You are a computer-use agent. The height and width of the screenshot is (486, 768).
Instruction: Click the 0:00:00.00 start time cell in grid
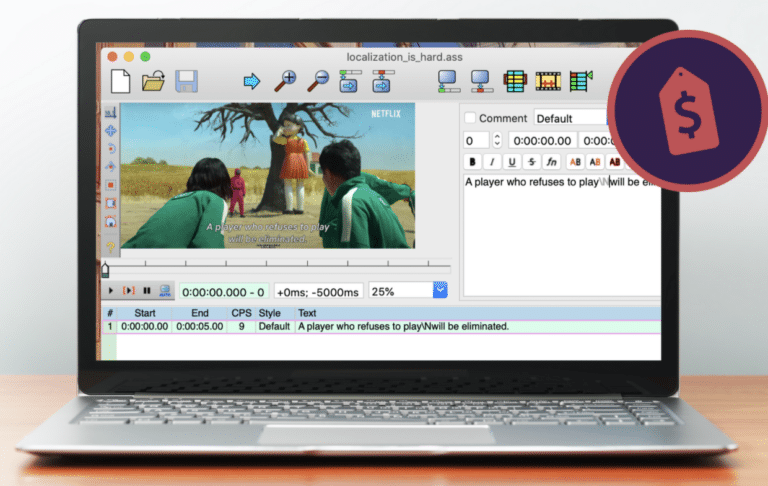[x=144, y=326]
